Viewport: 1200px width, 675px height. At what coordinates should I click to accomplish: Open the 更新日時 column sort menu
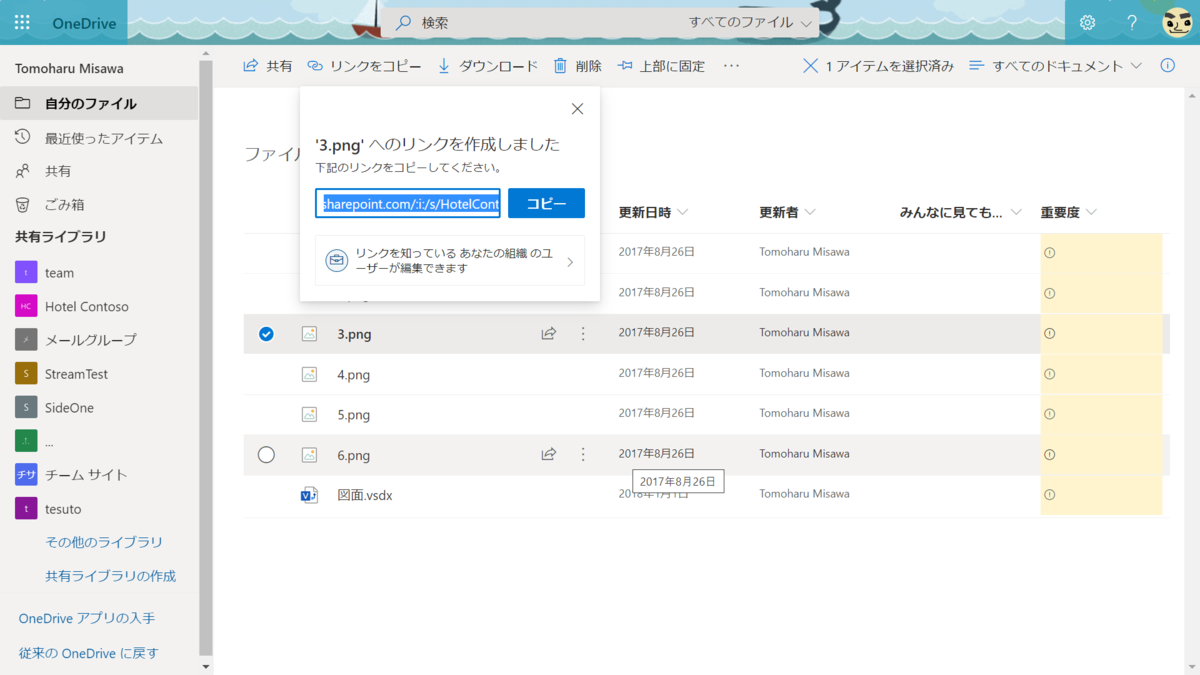click(x=654, y=212)
